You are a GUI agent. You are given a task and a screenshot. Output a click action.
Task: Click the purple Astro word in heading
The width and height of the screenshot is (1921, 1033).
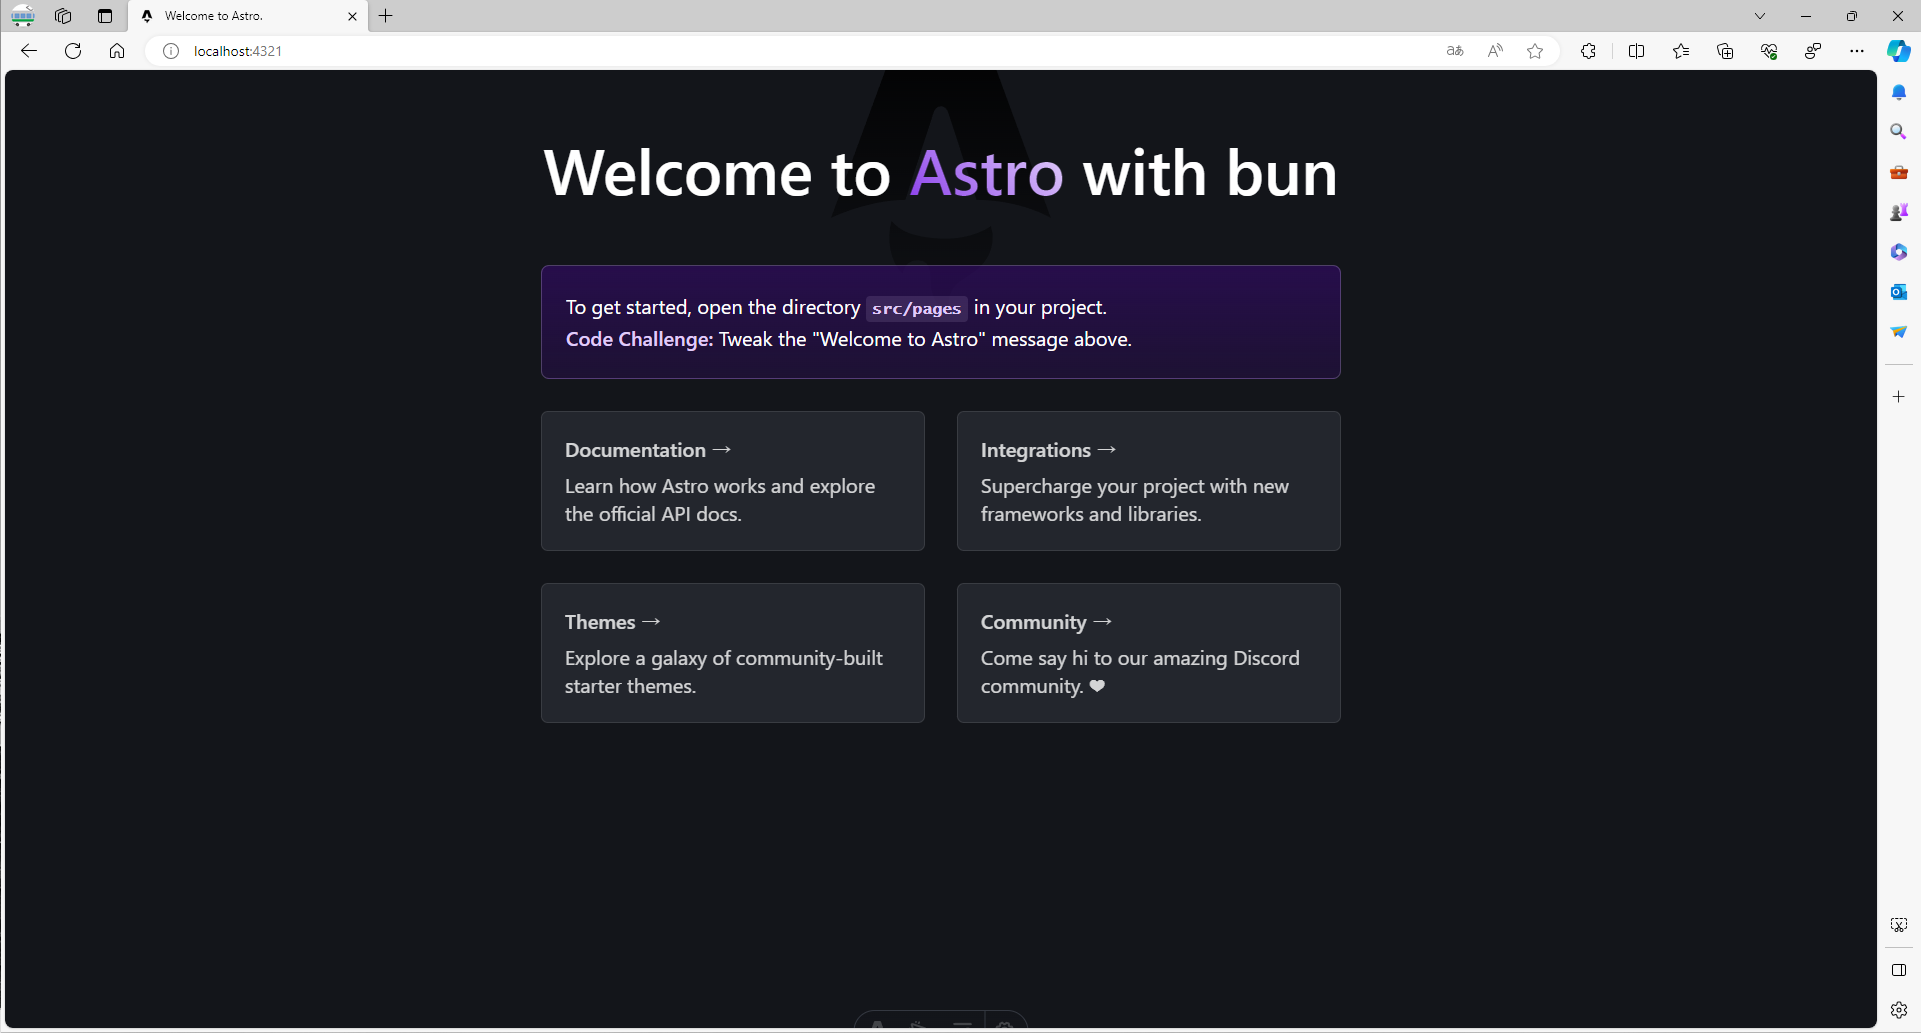(x=987, y=174)
